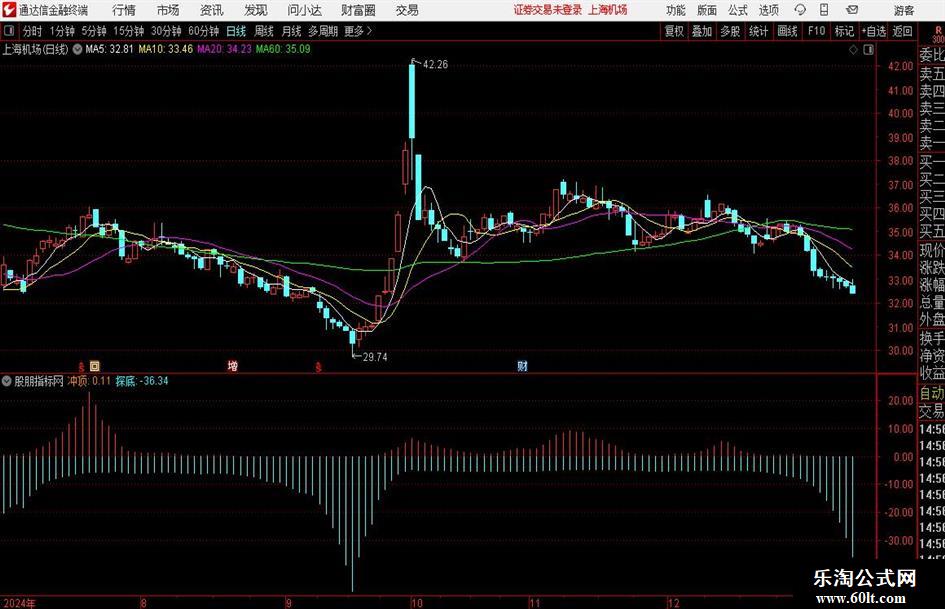This screenshot has height=609, width=945.
Task: Open the 问小达 menu
Action: [x=304, y=10]
